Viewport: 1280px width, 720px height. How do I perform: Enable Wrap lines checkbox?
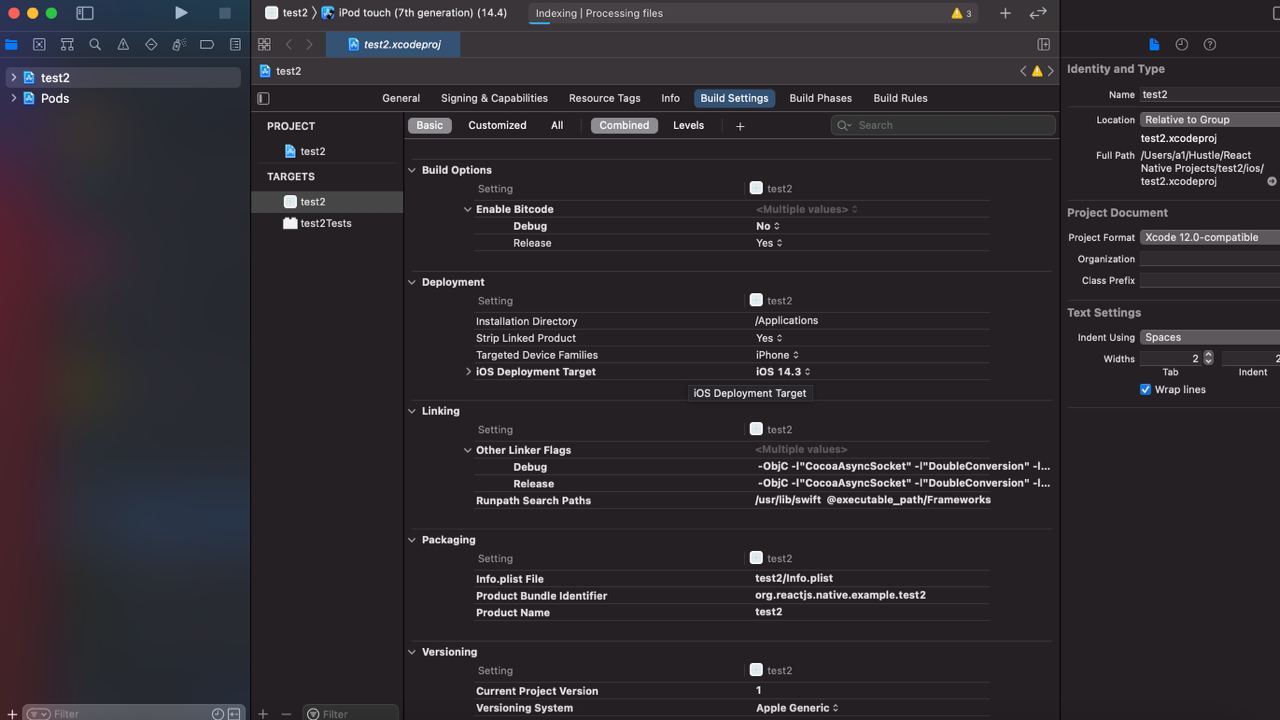[x=1146, y=389]
